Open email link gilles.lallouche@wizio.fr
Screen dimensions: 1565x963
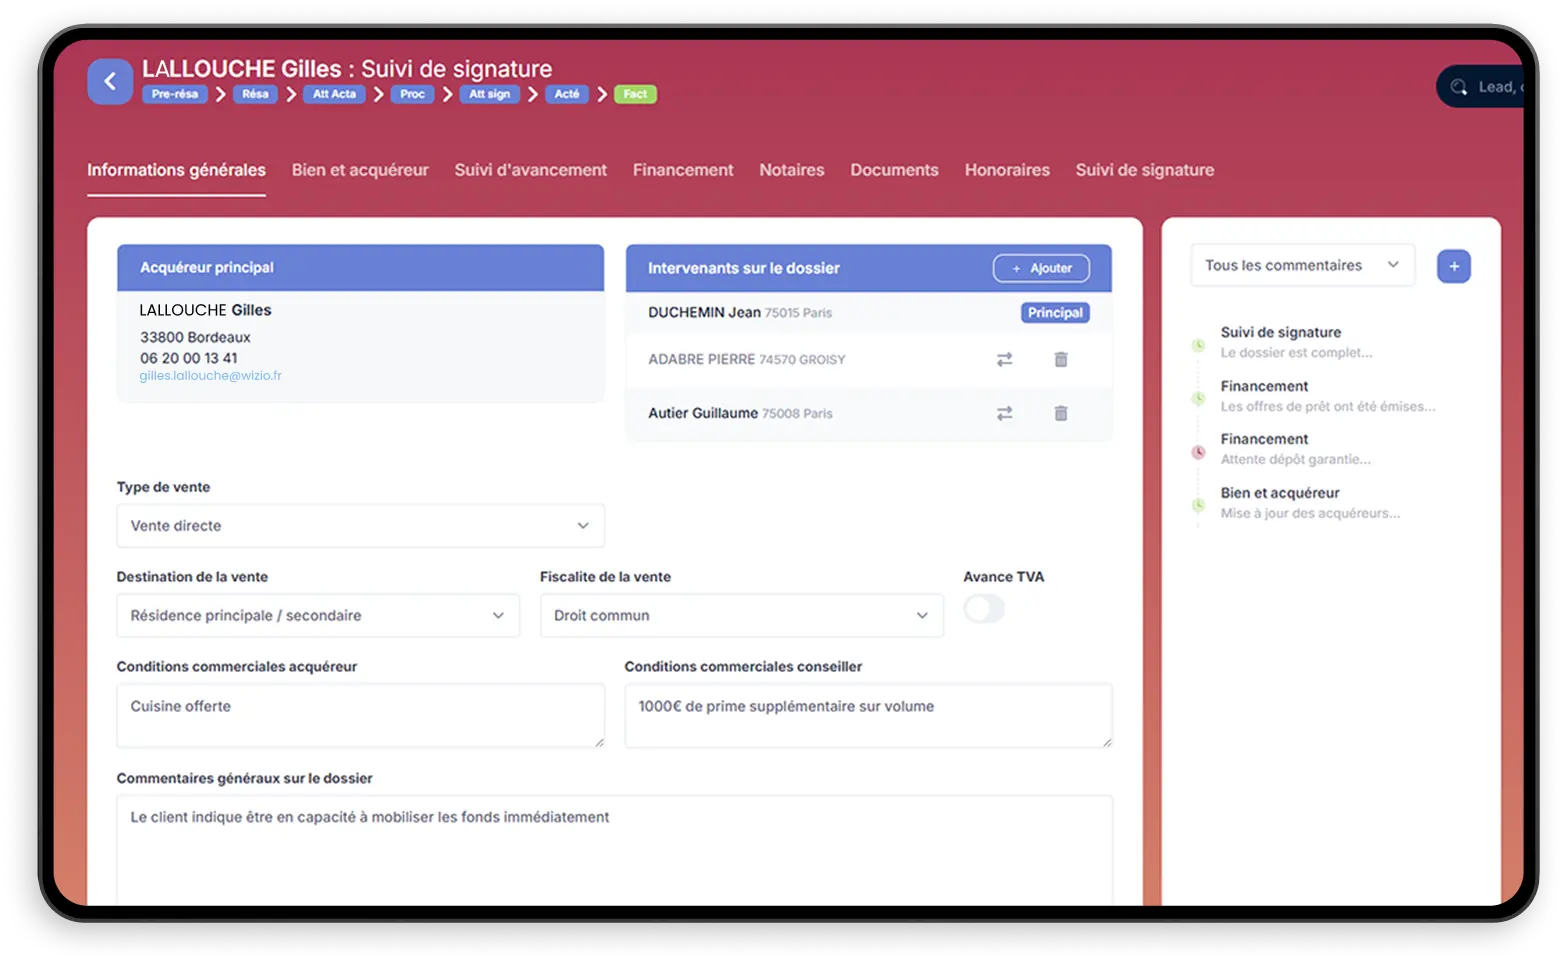coord(210,376)
